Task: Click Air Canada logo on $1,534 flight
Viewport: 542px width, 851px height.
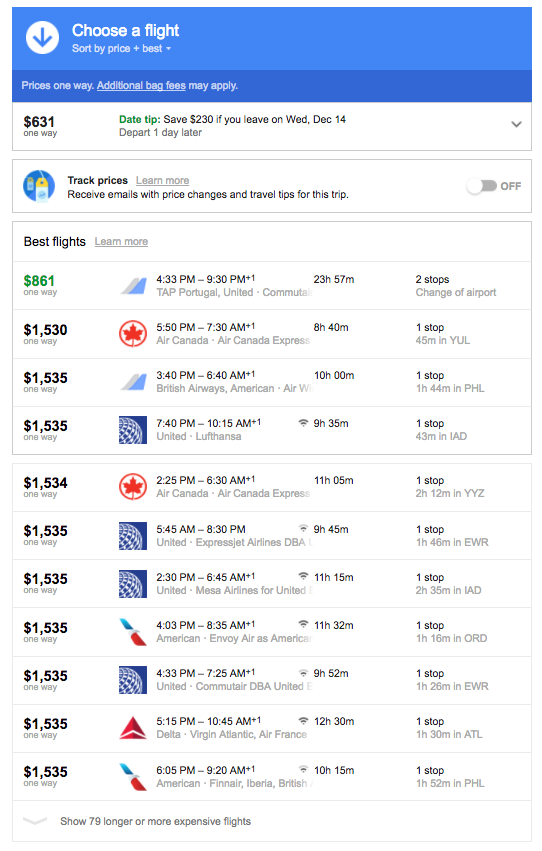Action: pyautogui.click(x=133, y=487)
